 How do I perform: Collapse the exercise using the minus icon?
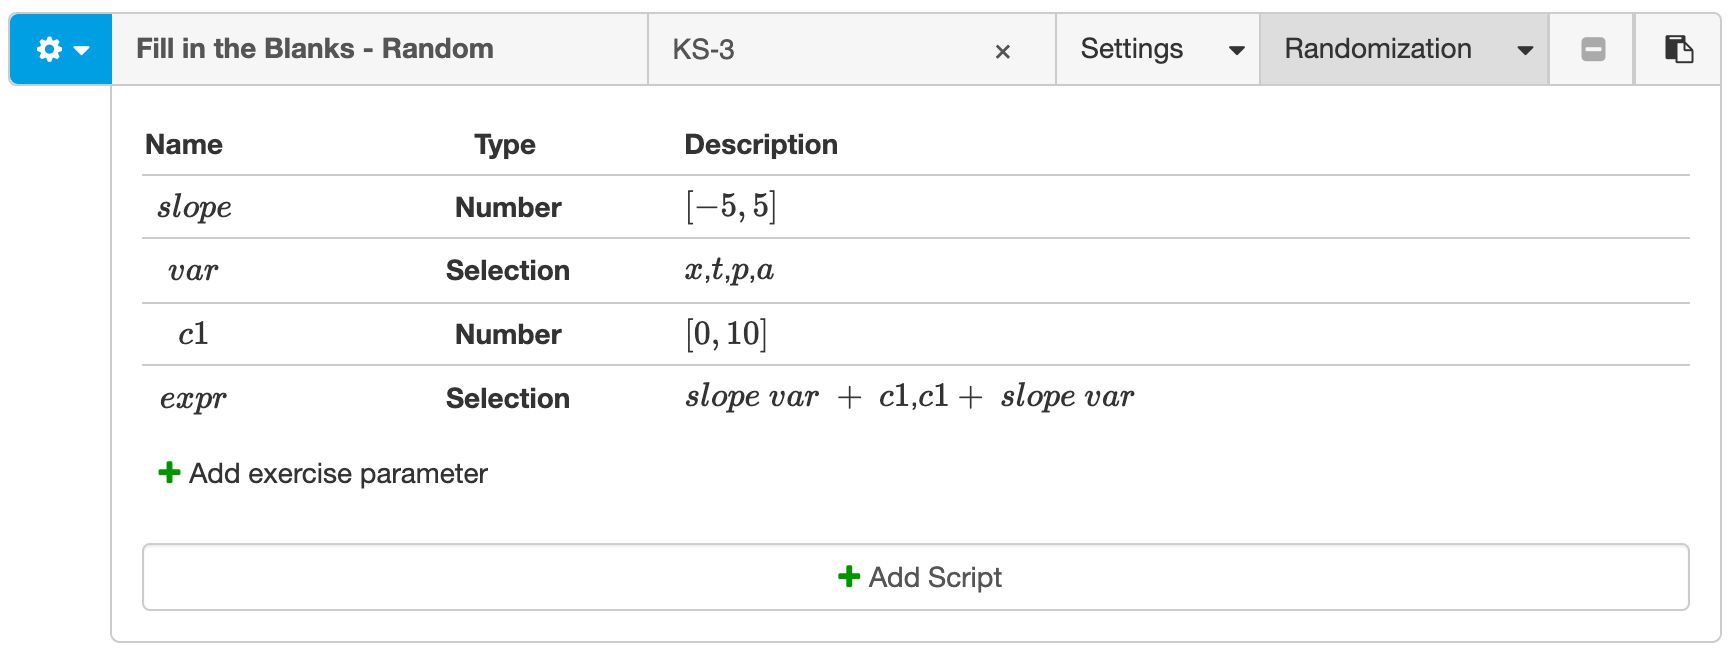1593,48
